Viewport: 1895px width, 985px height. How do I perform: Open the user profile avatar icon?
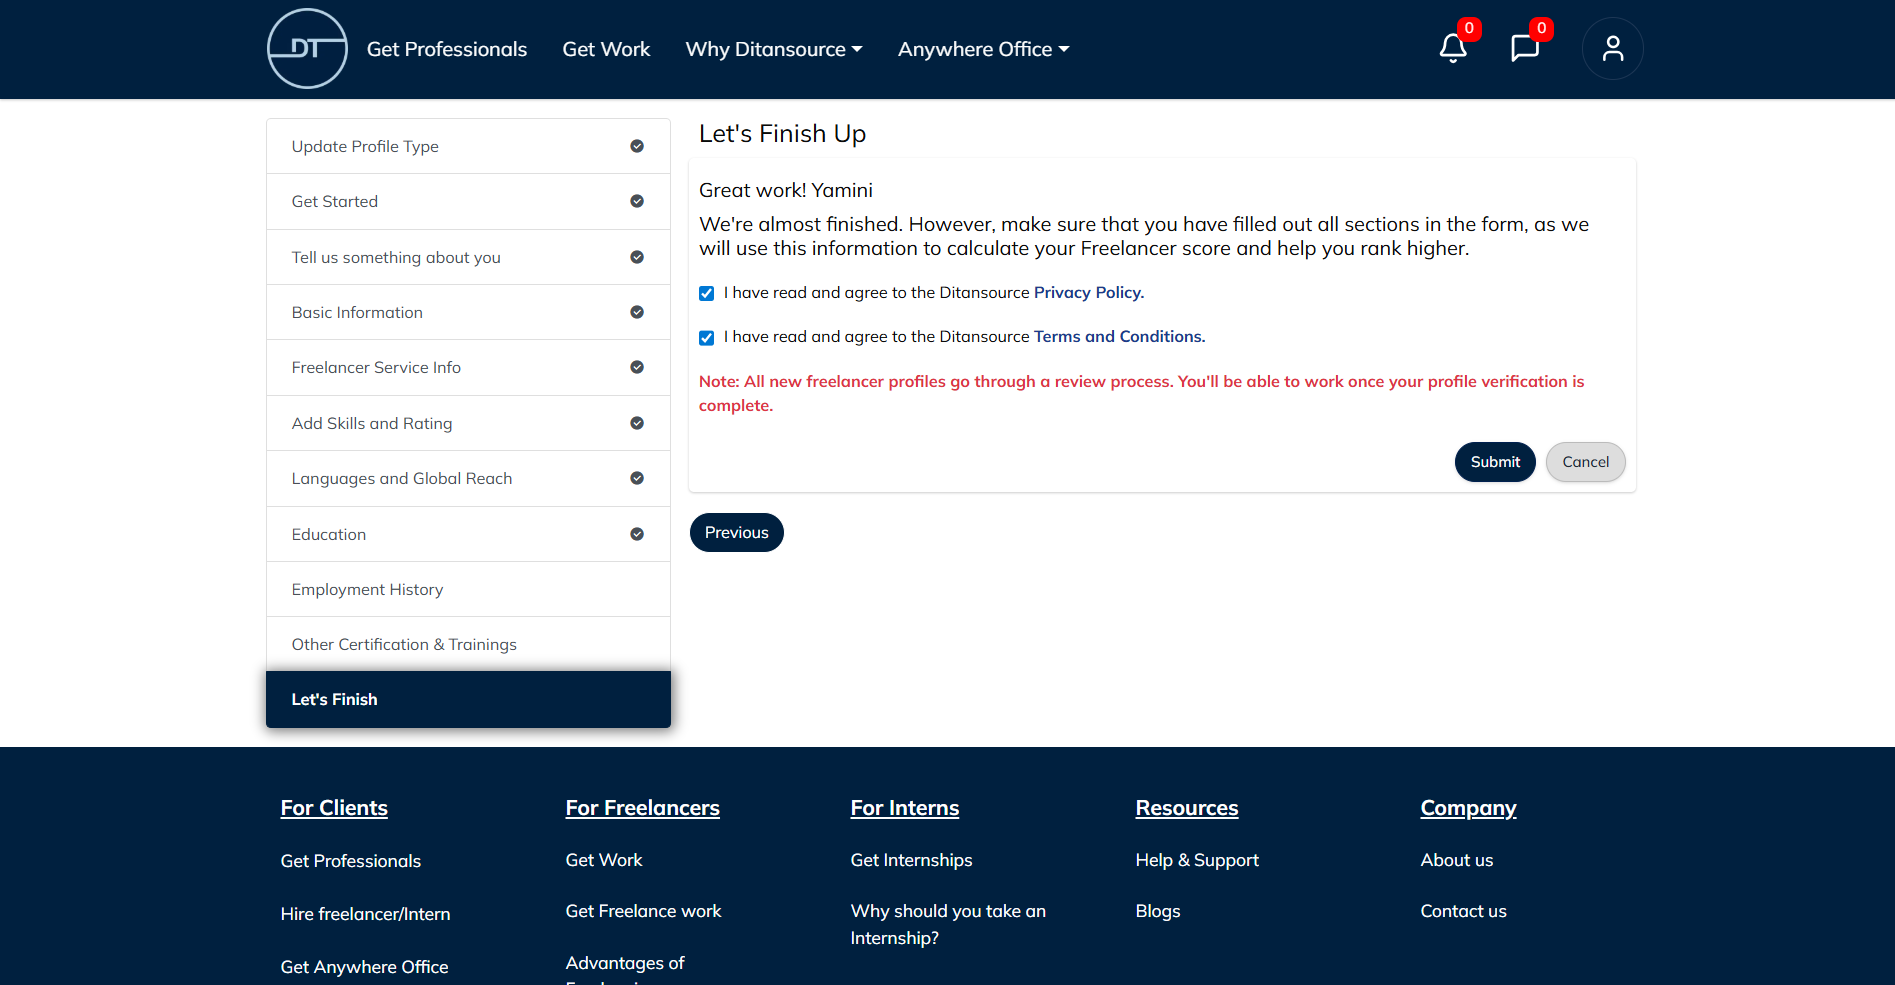pos(1612,49)
